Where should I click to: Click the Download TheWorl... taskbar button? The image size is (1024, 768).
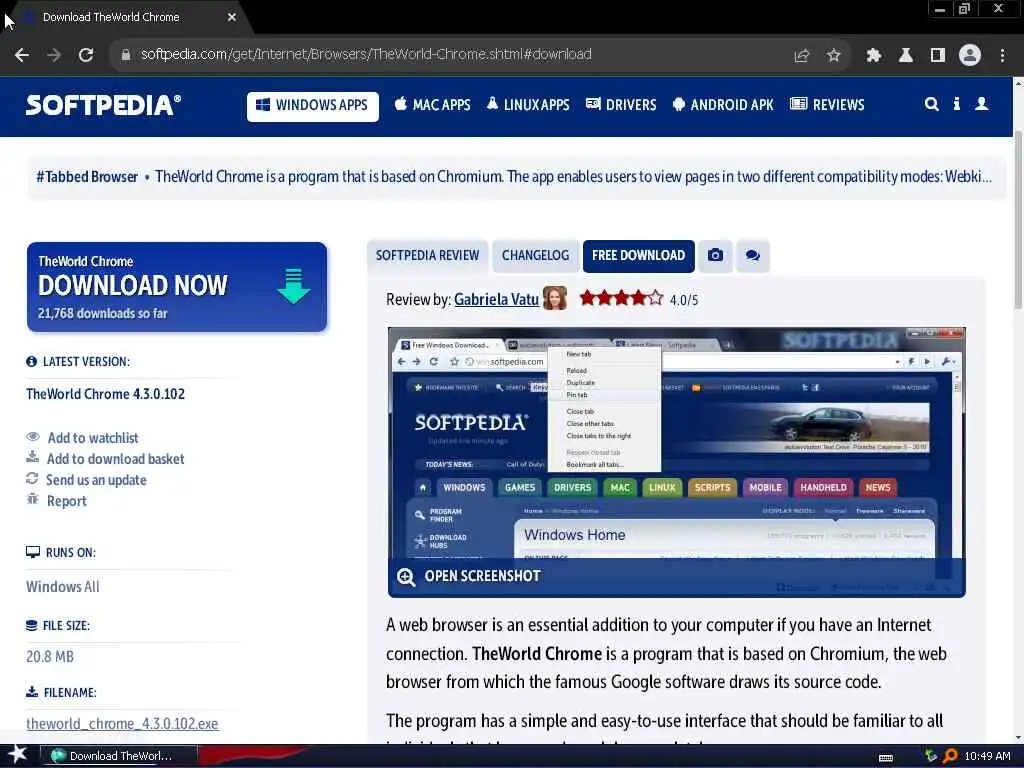click(119, 756)
